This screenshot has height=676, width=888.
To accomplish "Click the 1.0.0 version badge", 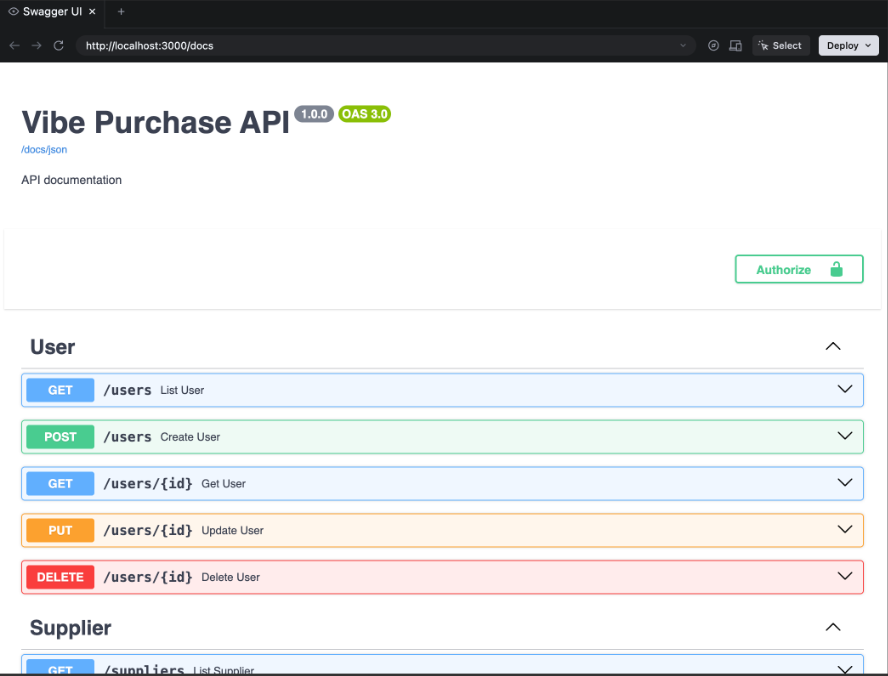I will click(x=314, y=114).
